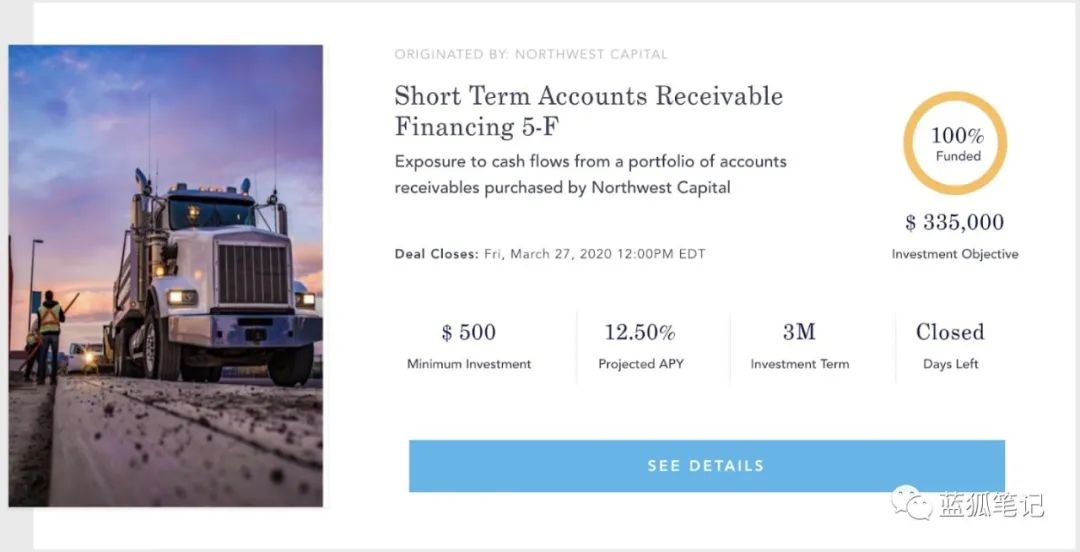Click the 100% Funded progress circle
Viewport: 1080px width, 552px height.
(956, 143)
